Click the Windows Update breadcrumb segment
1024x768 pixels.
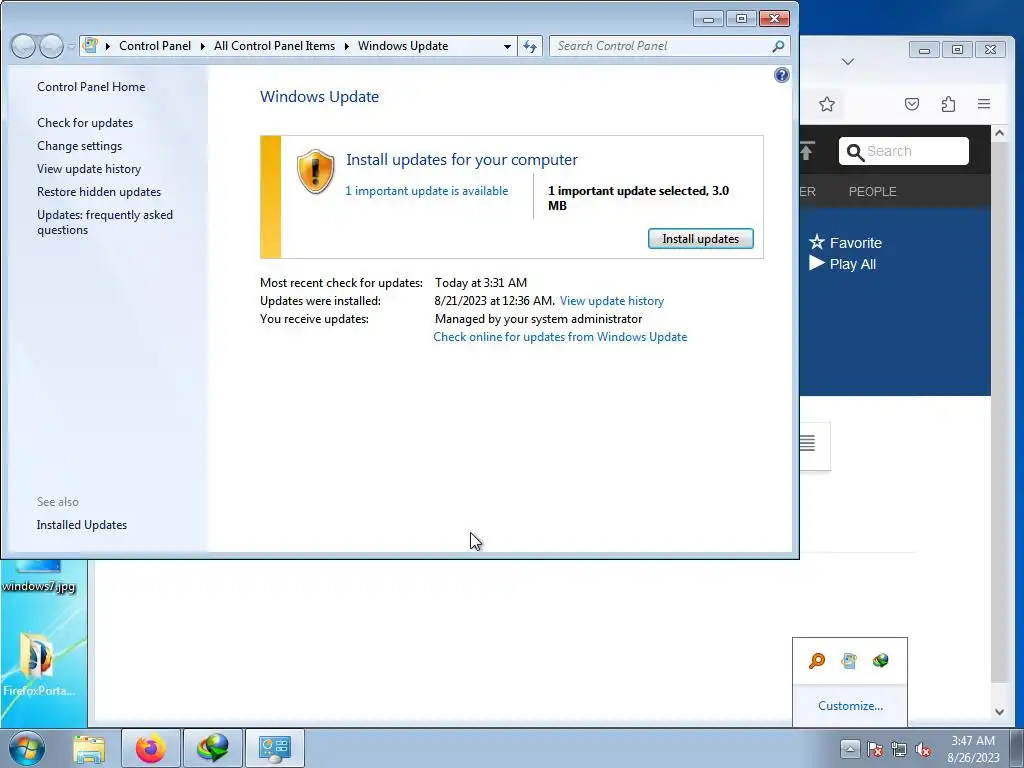403,46
